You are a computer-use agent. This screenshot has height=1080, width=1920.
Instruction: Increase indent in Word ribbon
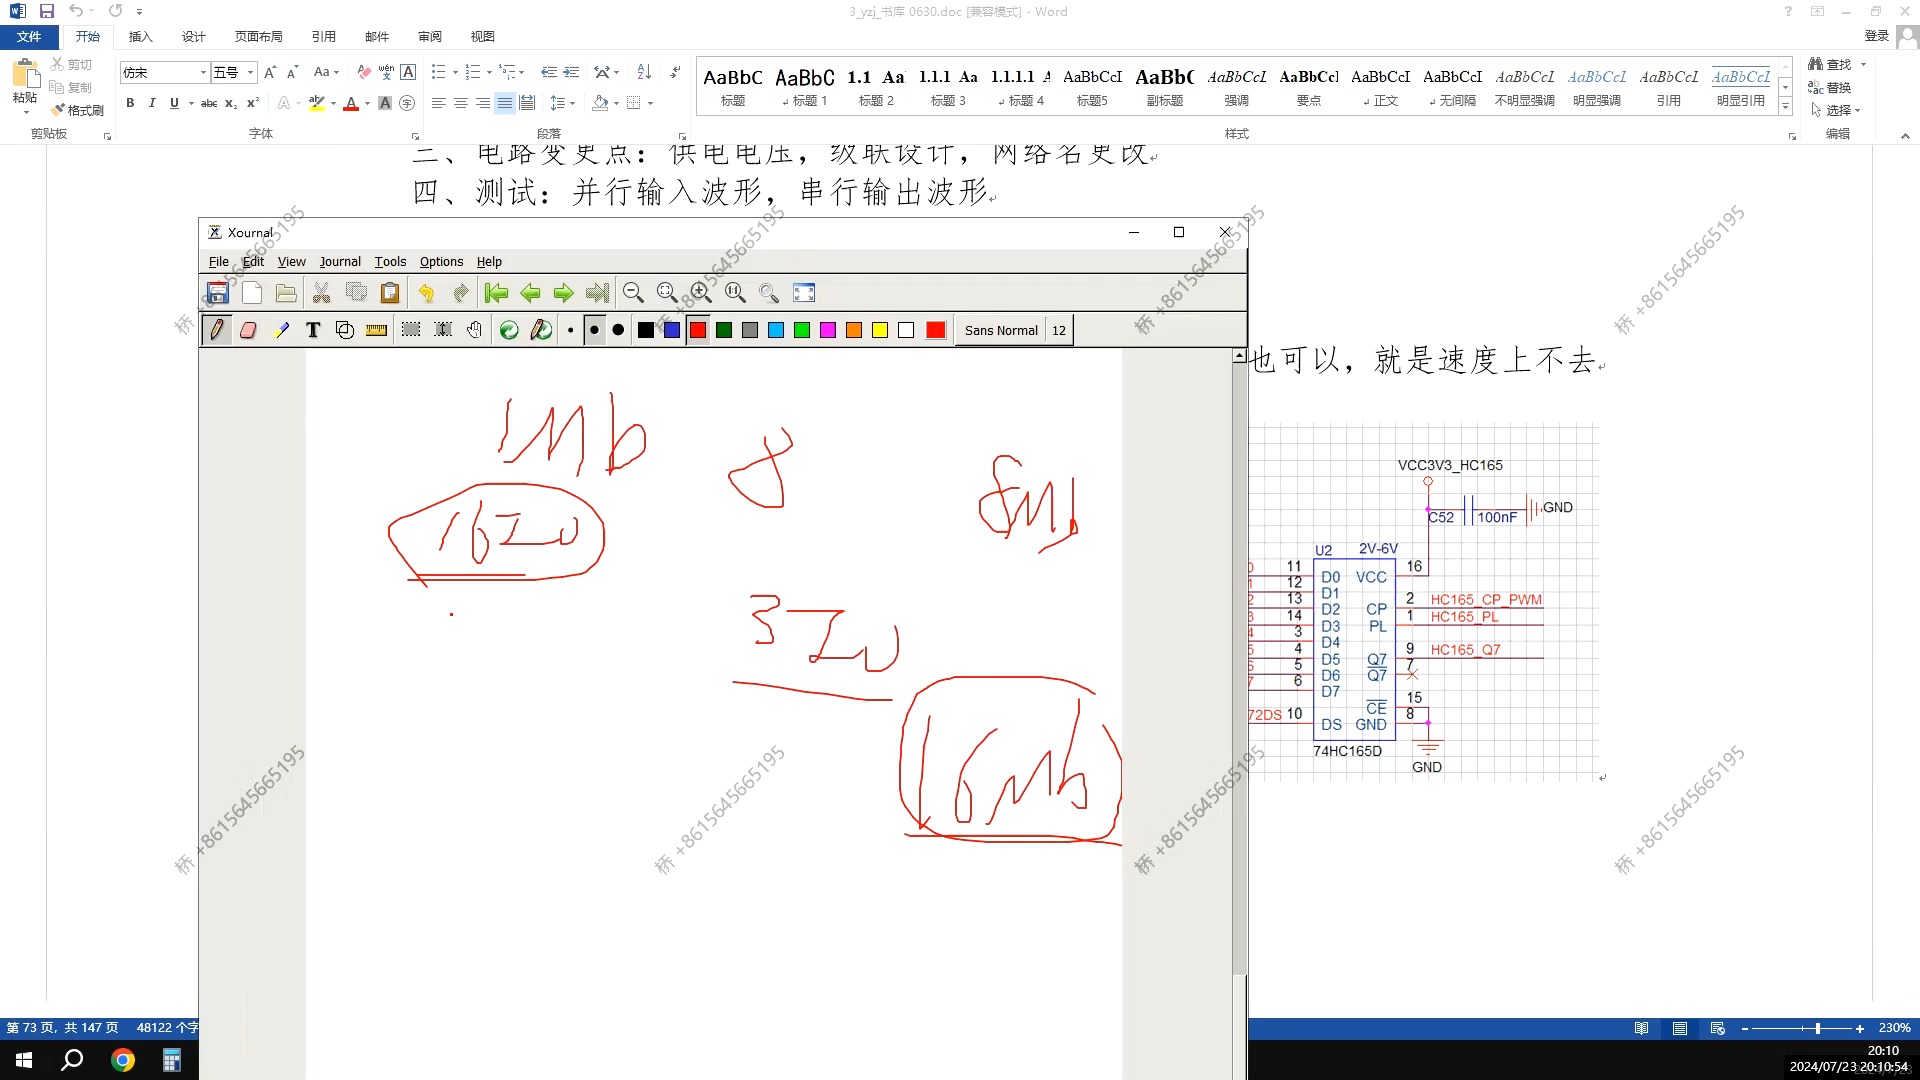[x=572, y=72]
